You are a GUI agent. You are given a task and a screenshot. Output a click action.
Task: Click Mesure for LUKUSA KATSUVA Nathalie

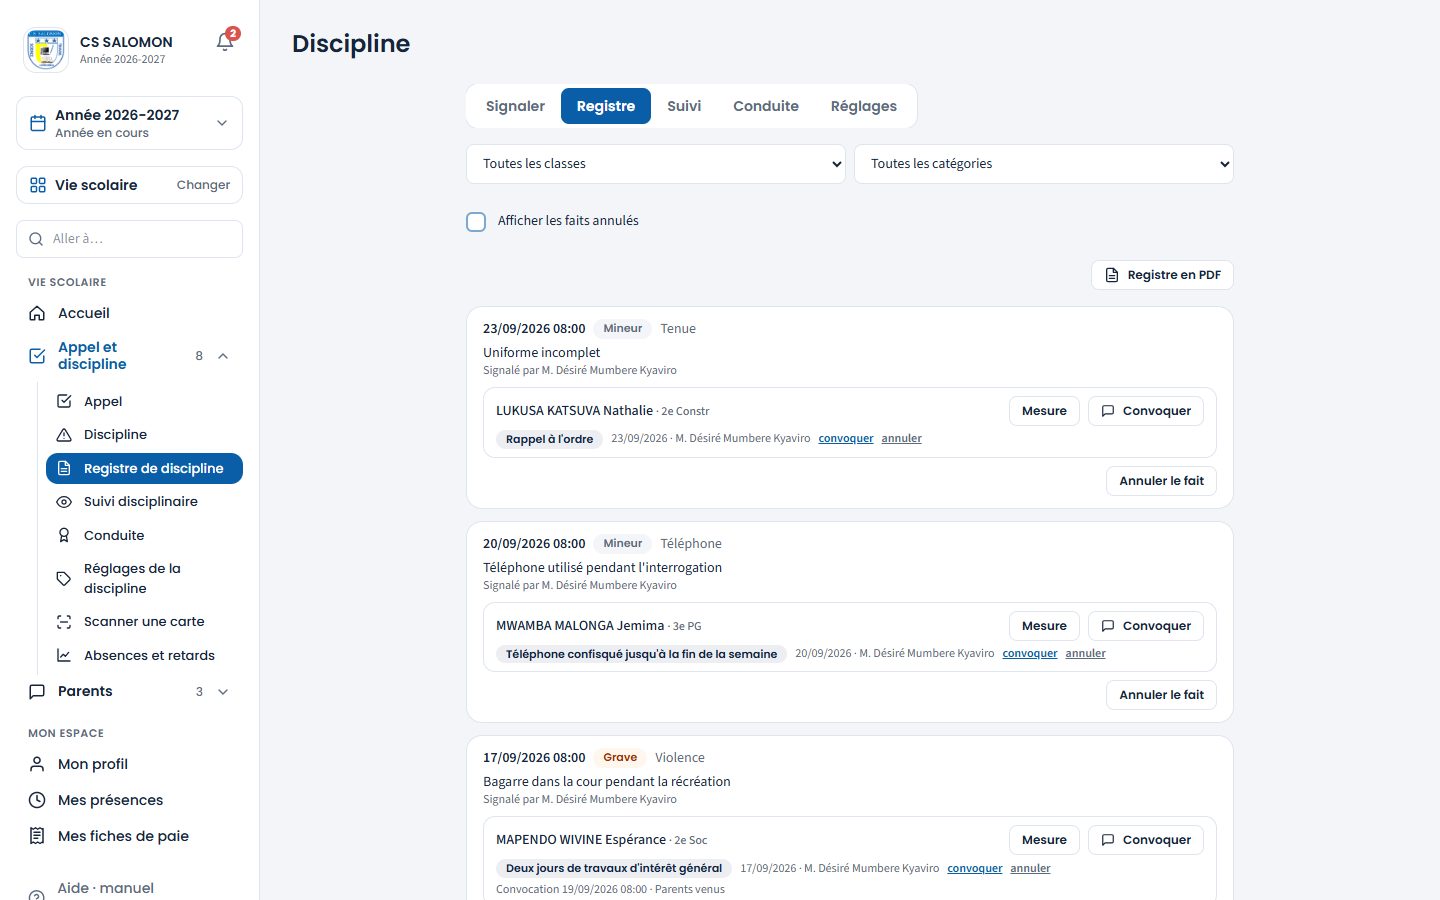point(1044,411)
